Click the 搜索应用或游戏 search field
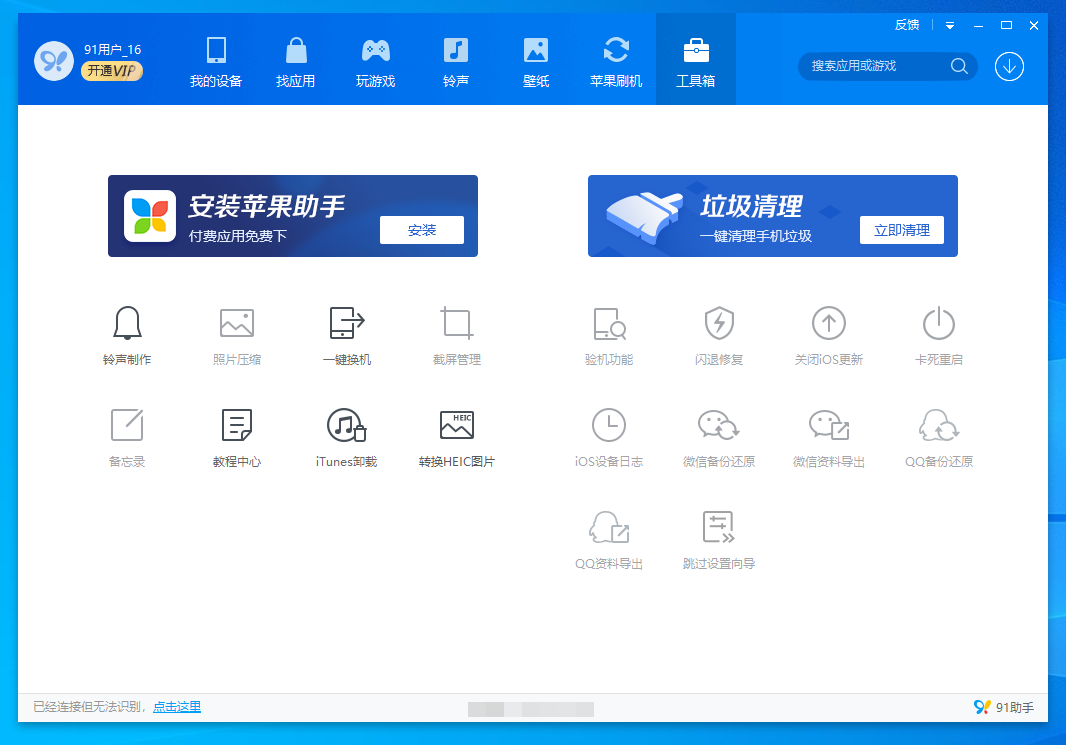Viewport: 1066px width, 745px height. point(876,66)
